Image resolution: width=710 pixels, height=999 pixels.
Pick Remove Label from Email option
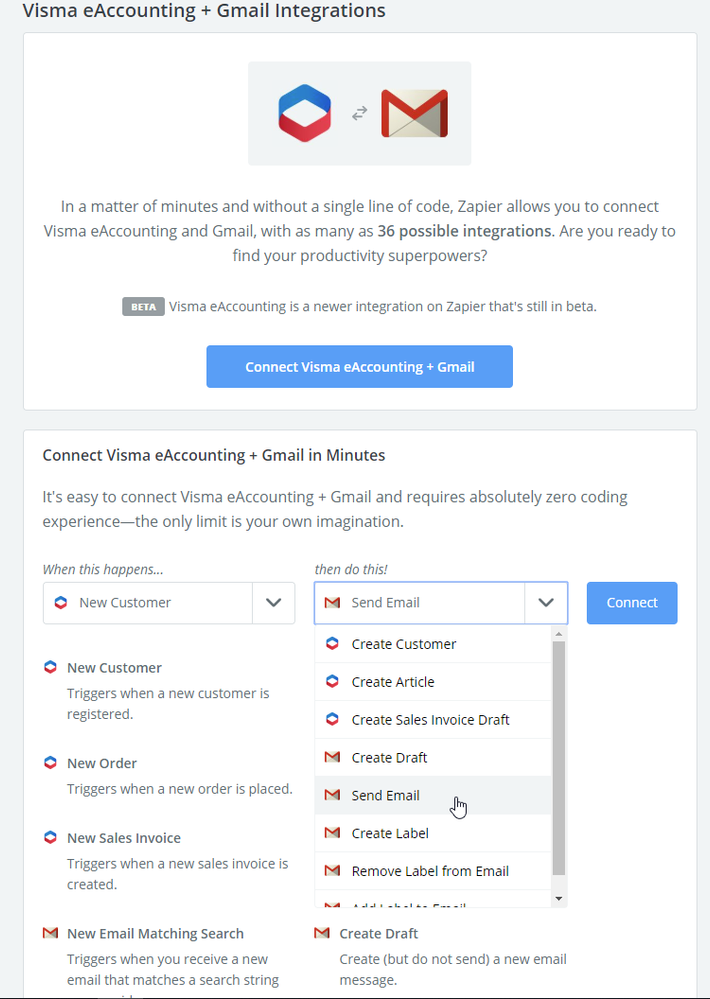coord(430,871)
